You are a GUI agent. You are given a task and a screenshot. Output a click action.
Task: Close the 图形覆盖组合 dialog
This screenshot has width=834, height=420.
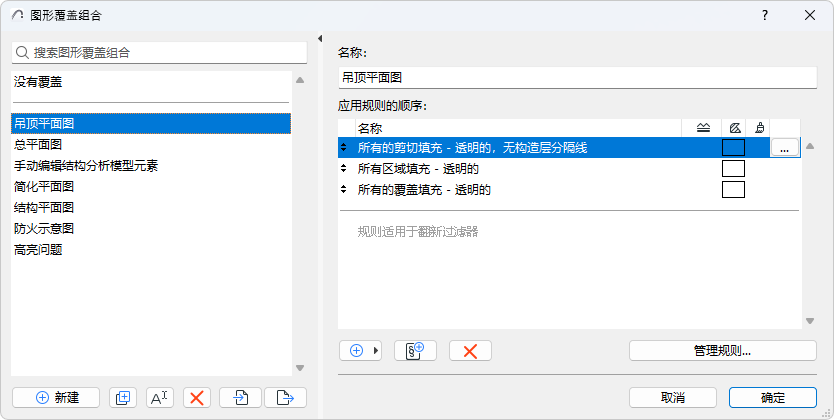tap(810, 15)
